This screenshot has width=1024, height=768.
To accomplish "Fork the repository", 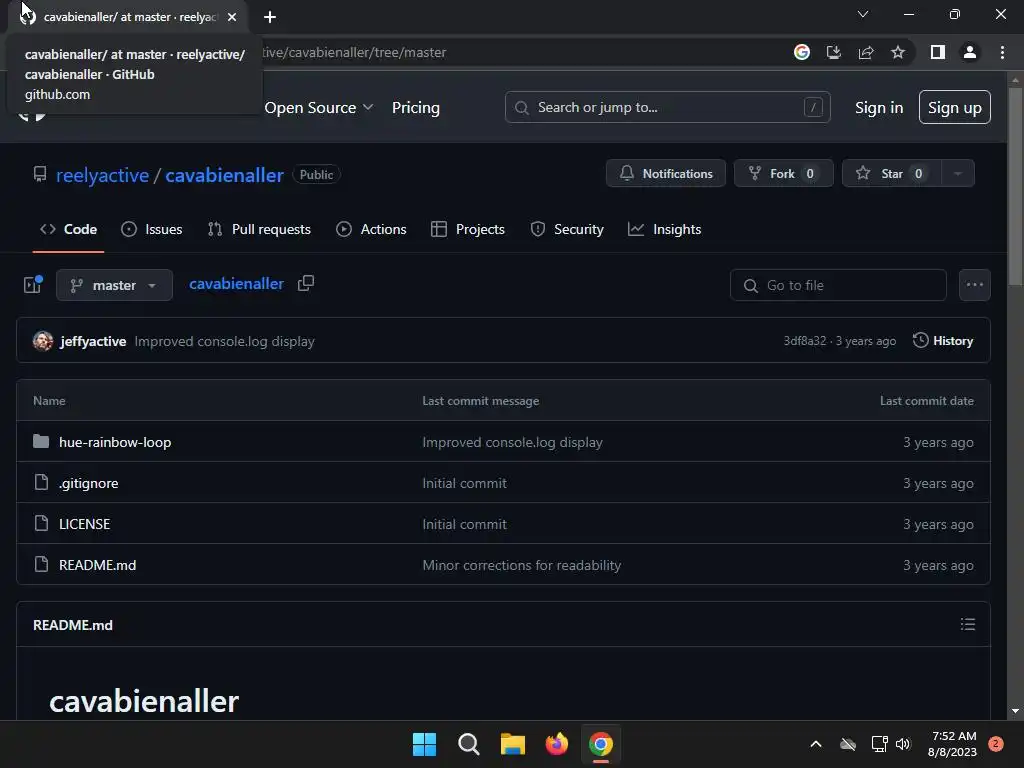I will tap(784, 174).
